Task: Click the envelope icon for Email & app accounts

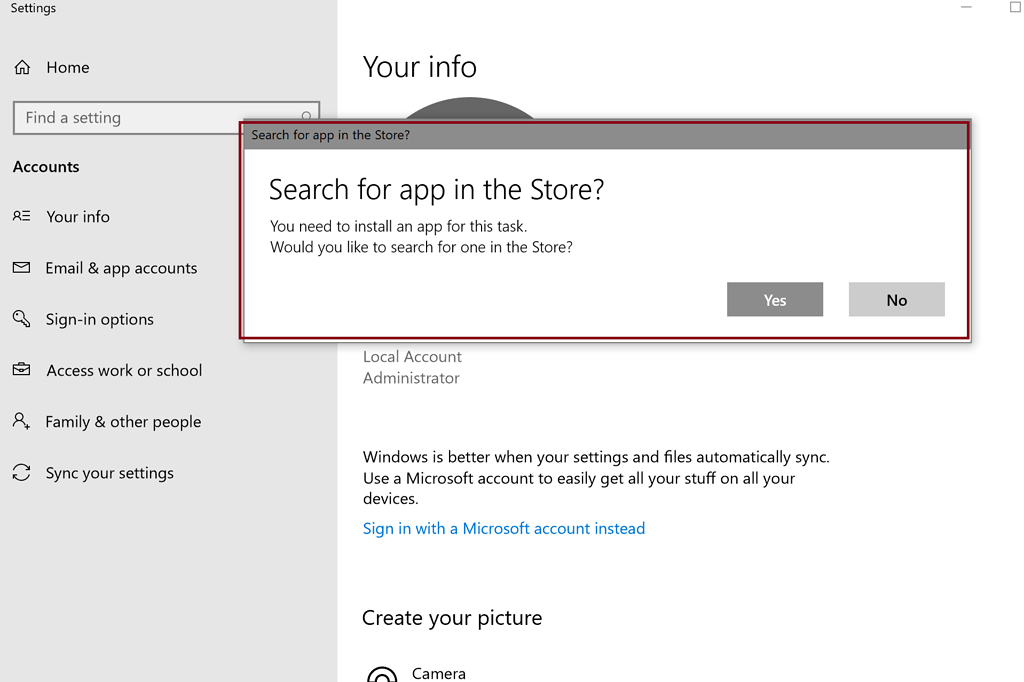Action: (x=22, y=268)
